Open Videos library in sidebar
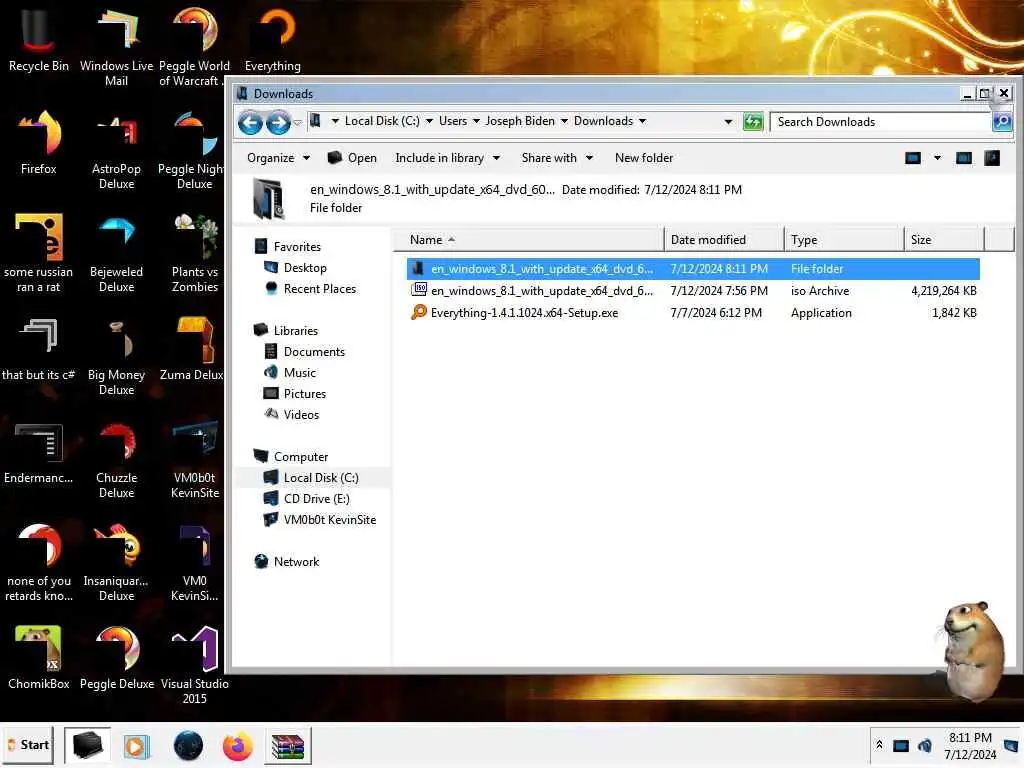 [x=292, y=415]
